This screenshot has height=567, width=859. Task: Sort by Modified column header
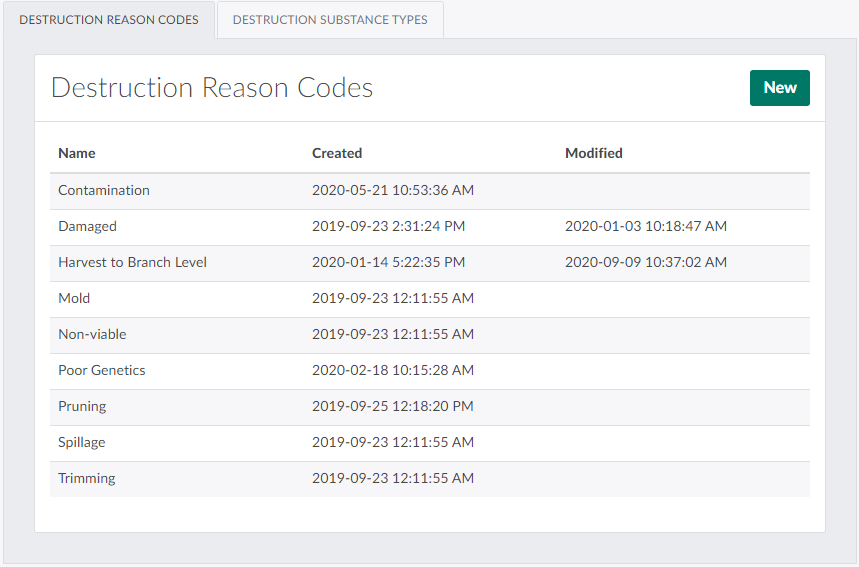tap(593, 153)
